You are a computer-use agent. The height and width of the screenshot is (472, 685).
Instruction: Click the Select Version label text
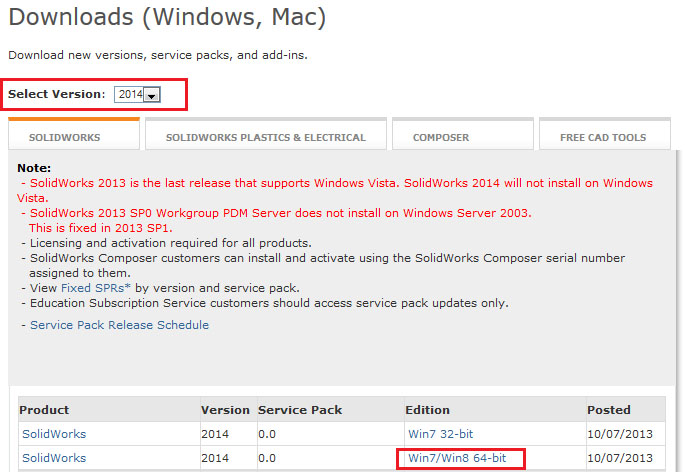(x=56, y=94)
